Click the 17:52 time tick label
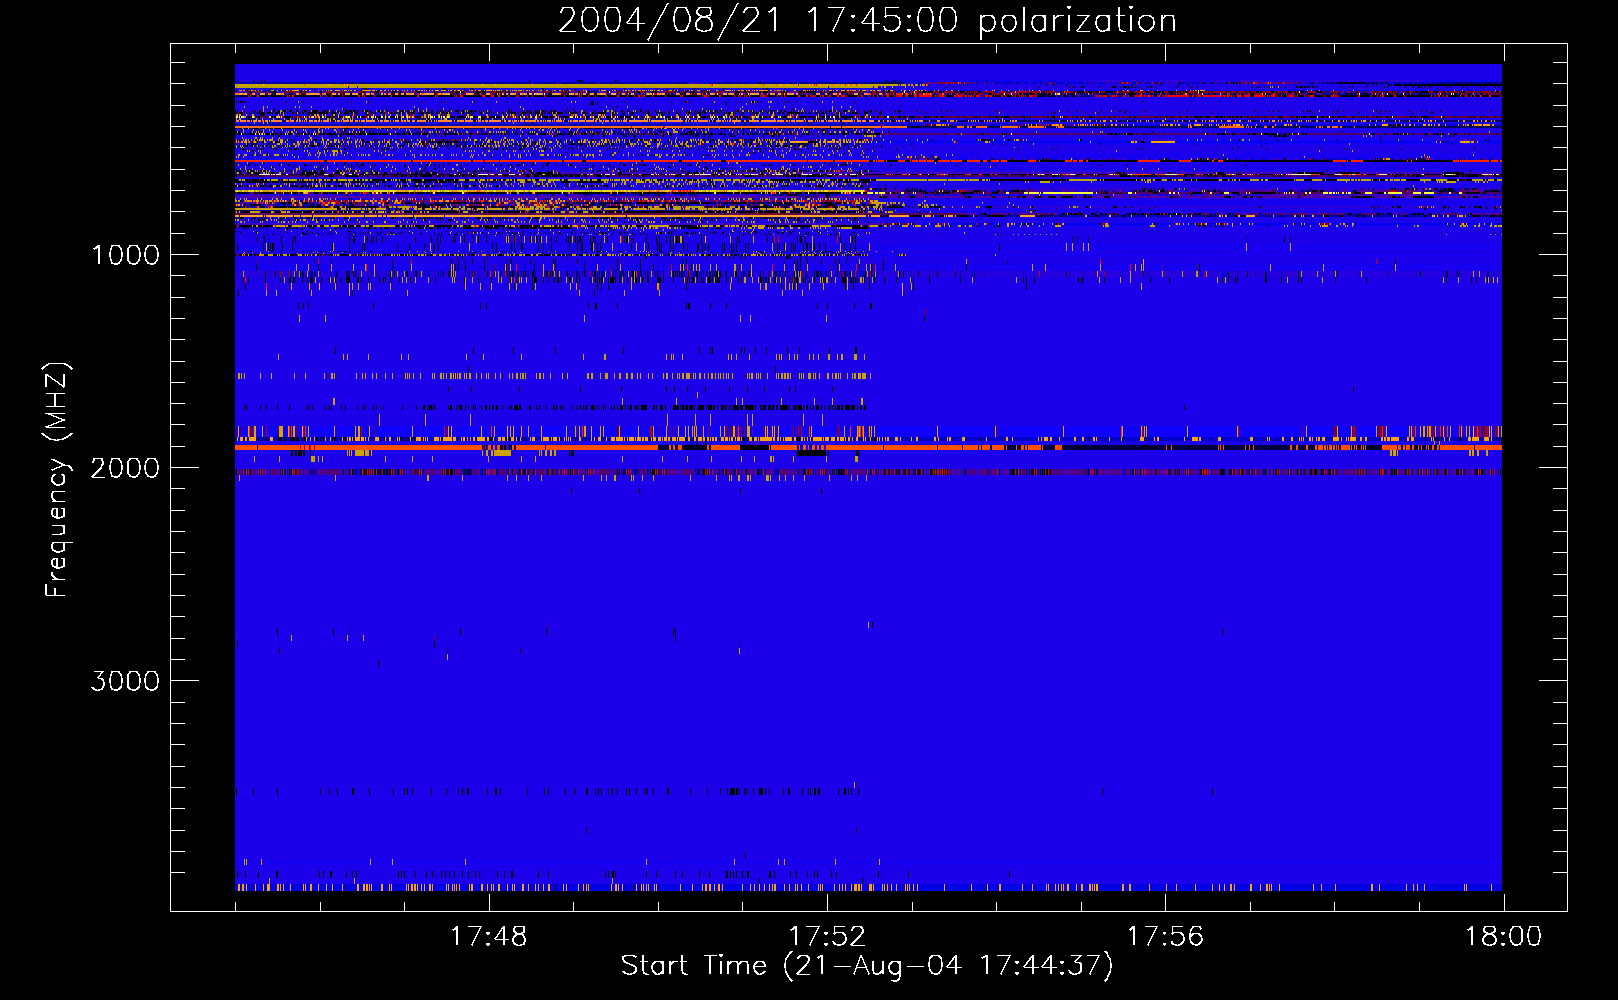This screenshot has height=1000, width=1618. [x=826, y=937]
